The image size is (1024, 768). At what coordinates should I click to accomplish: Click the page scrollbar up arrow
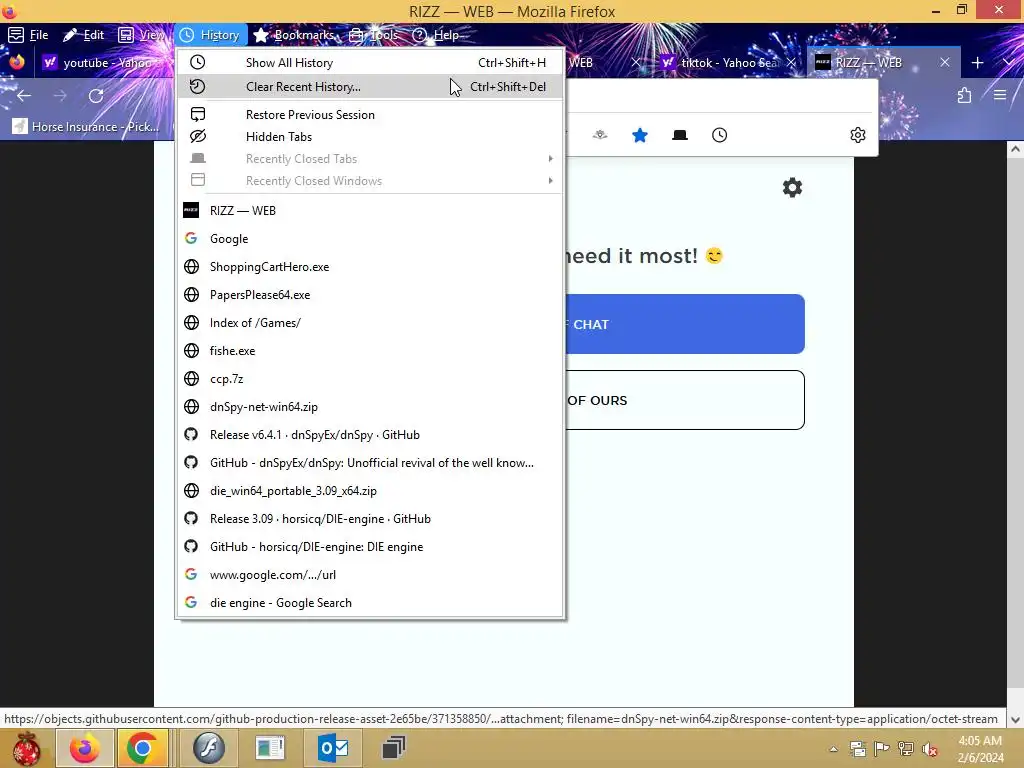coord(1015,150)
